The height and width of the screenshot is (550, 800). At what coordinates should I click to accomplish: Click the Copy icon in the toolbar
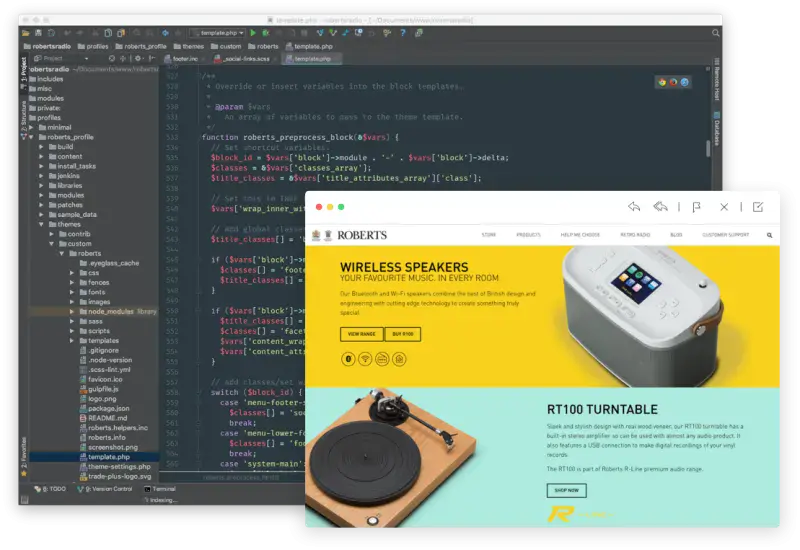click(108, 33)
